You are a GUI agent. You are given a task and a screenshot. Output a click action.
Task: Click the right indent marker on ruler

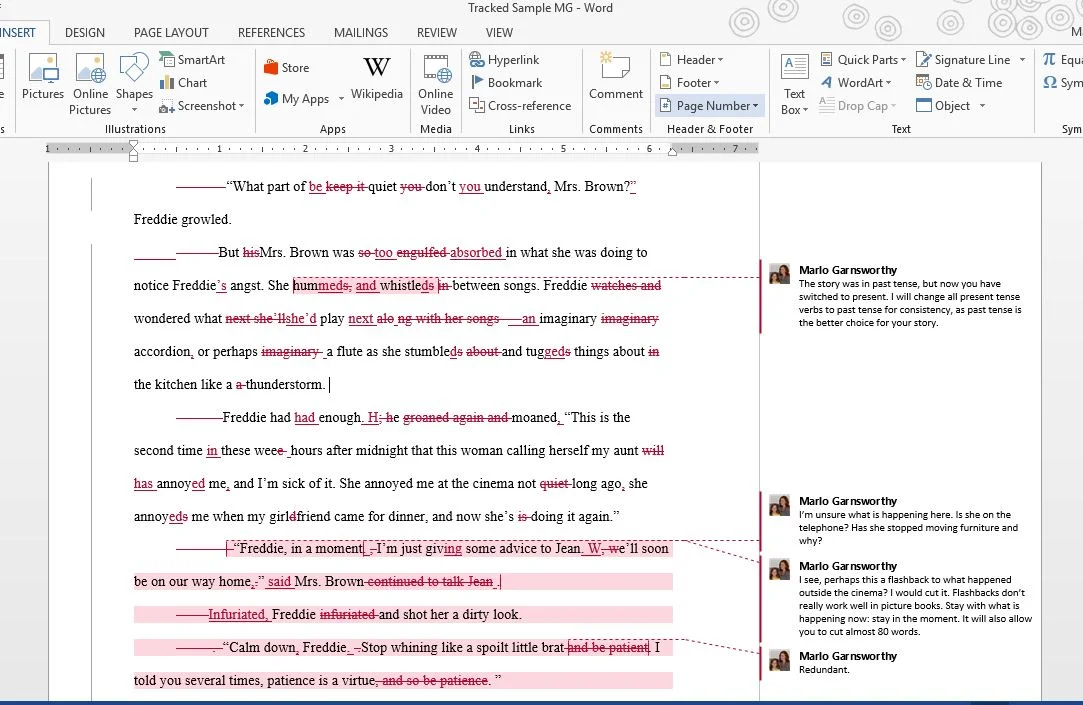tap(672, 152)
